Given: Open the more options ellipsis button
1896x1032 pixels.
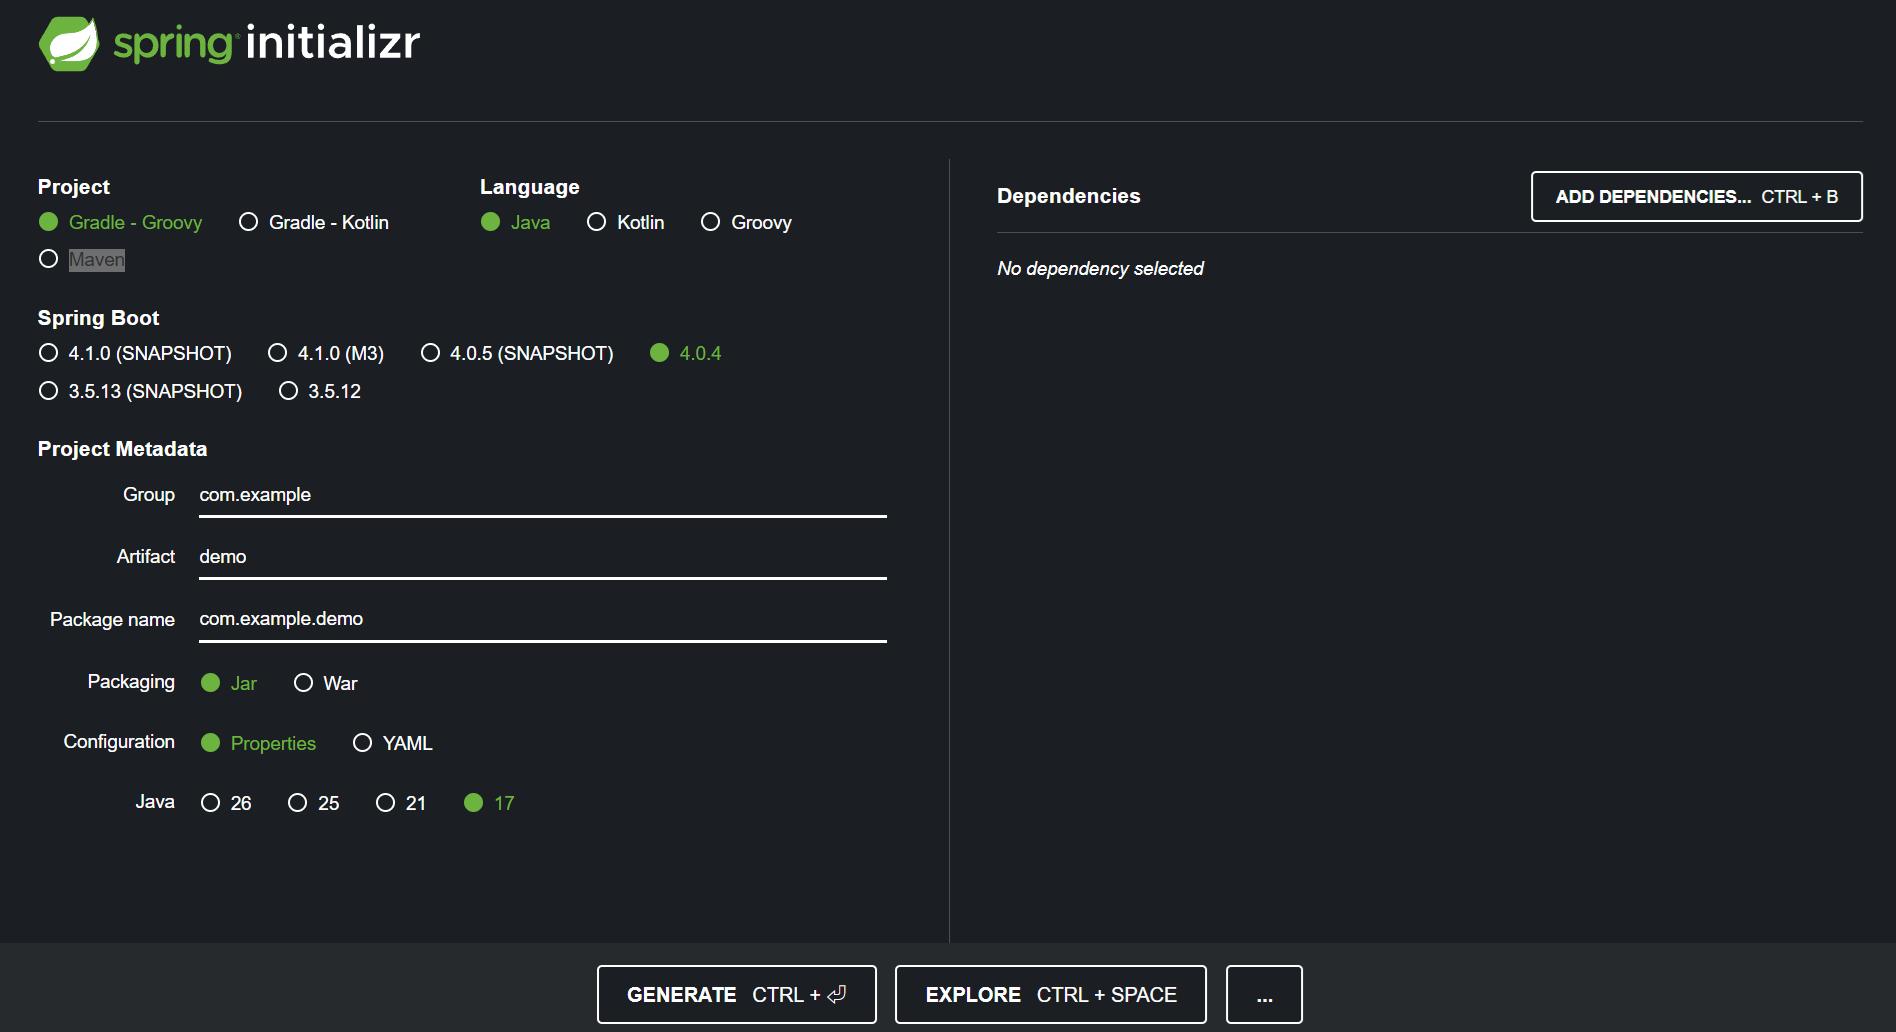Looking at the screenshot, I should click(1264, 995).
